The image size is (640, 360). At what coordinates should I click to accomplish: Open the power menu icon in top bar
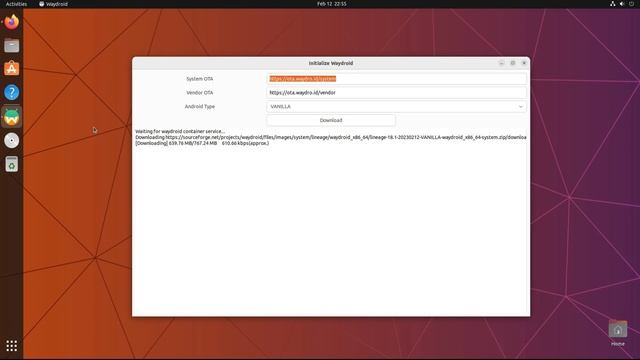[x=631, y=4]
